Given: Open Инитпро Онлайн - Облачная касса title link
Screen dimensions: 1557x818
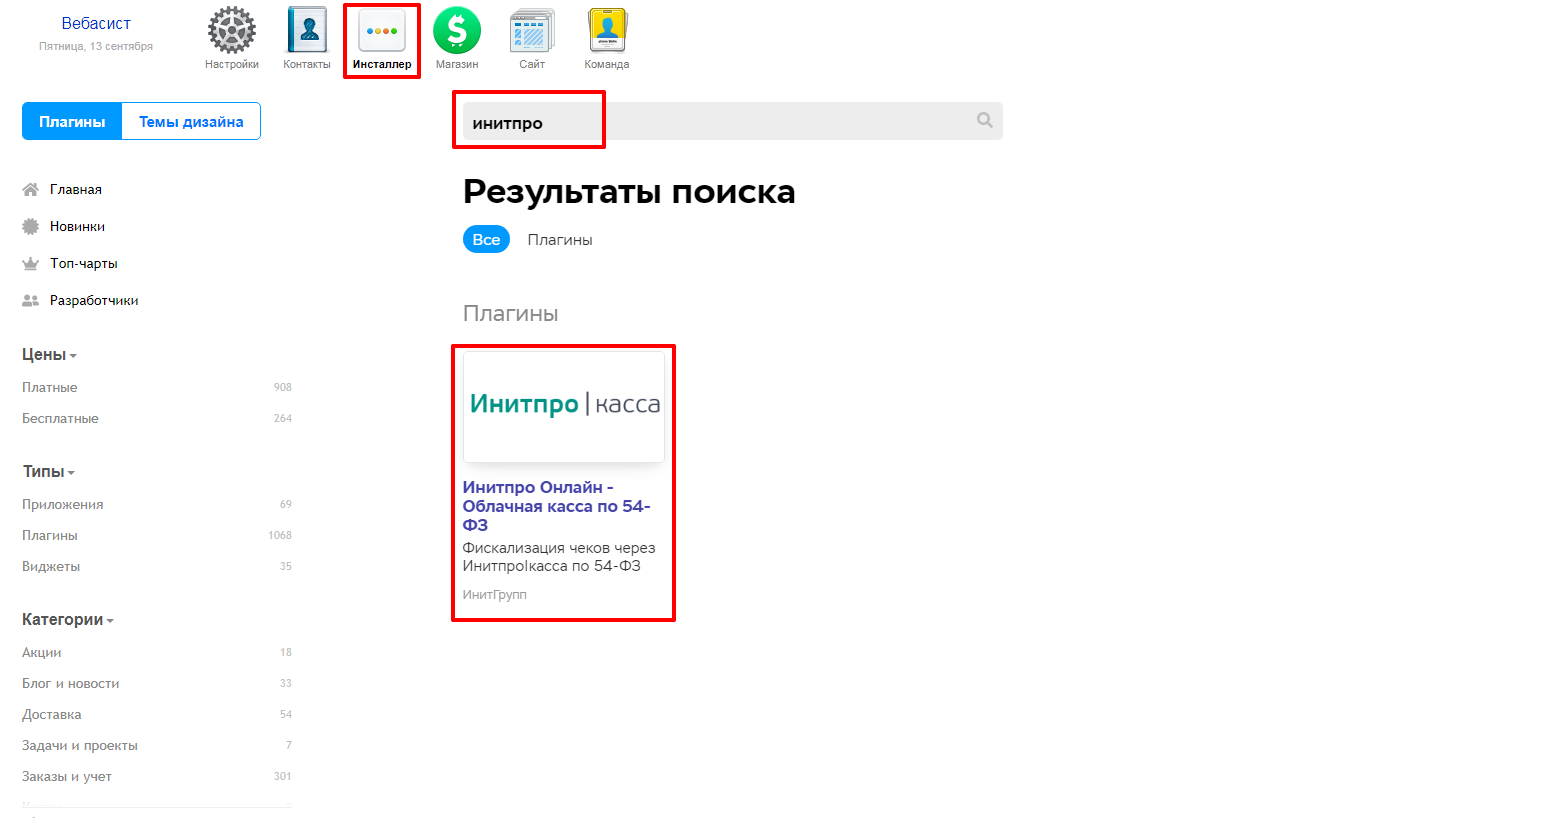Looking at the screenshot, I should (x=557, y=506).
